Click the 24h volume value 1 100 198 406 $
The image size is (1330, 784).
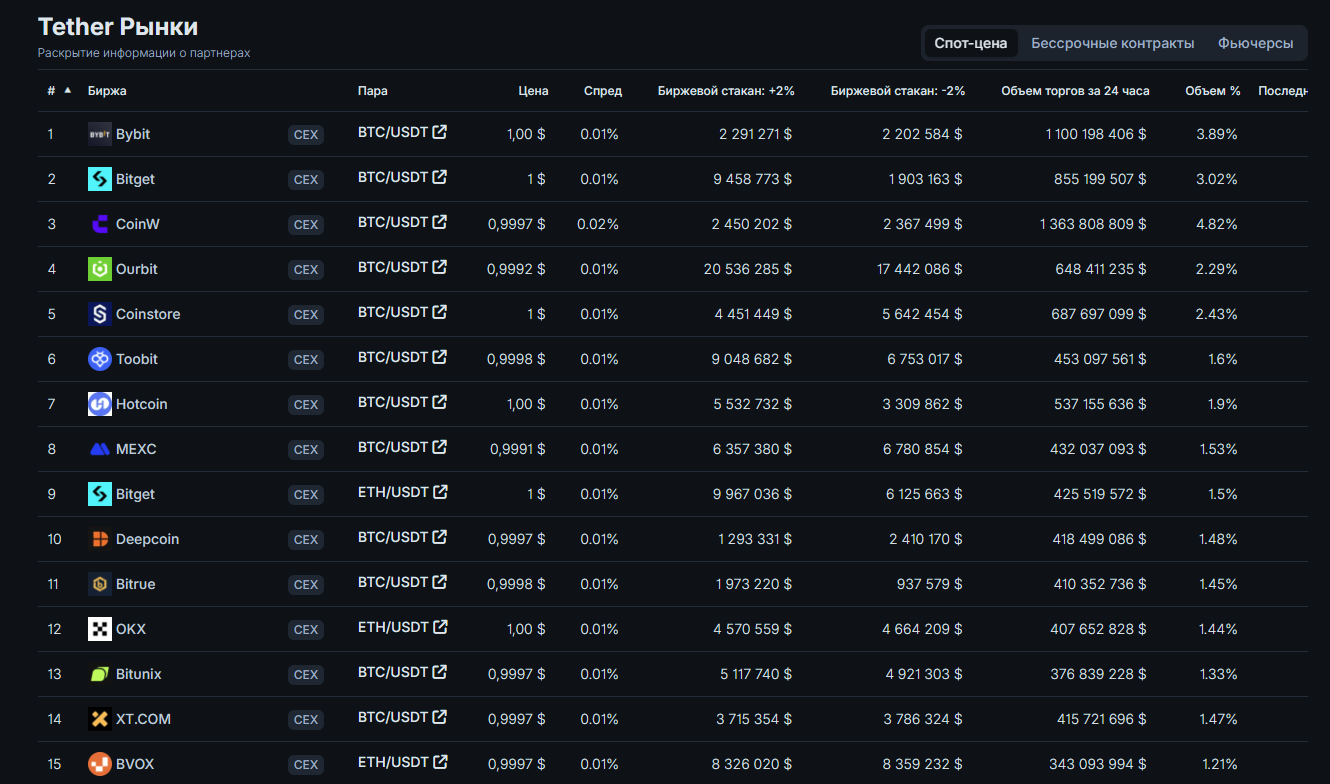point(1096,134)
